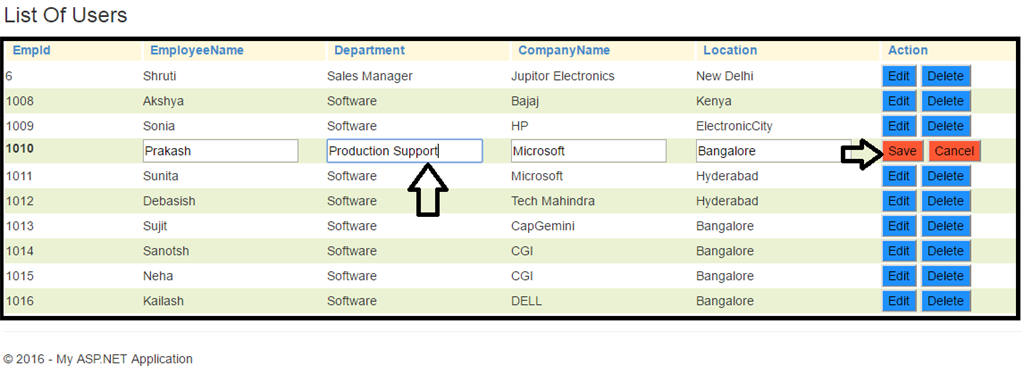
Task: Edit employee Akshya's record
Action: 899,101
